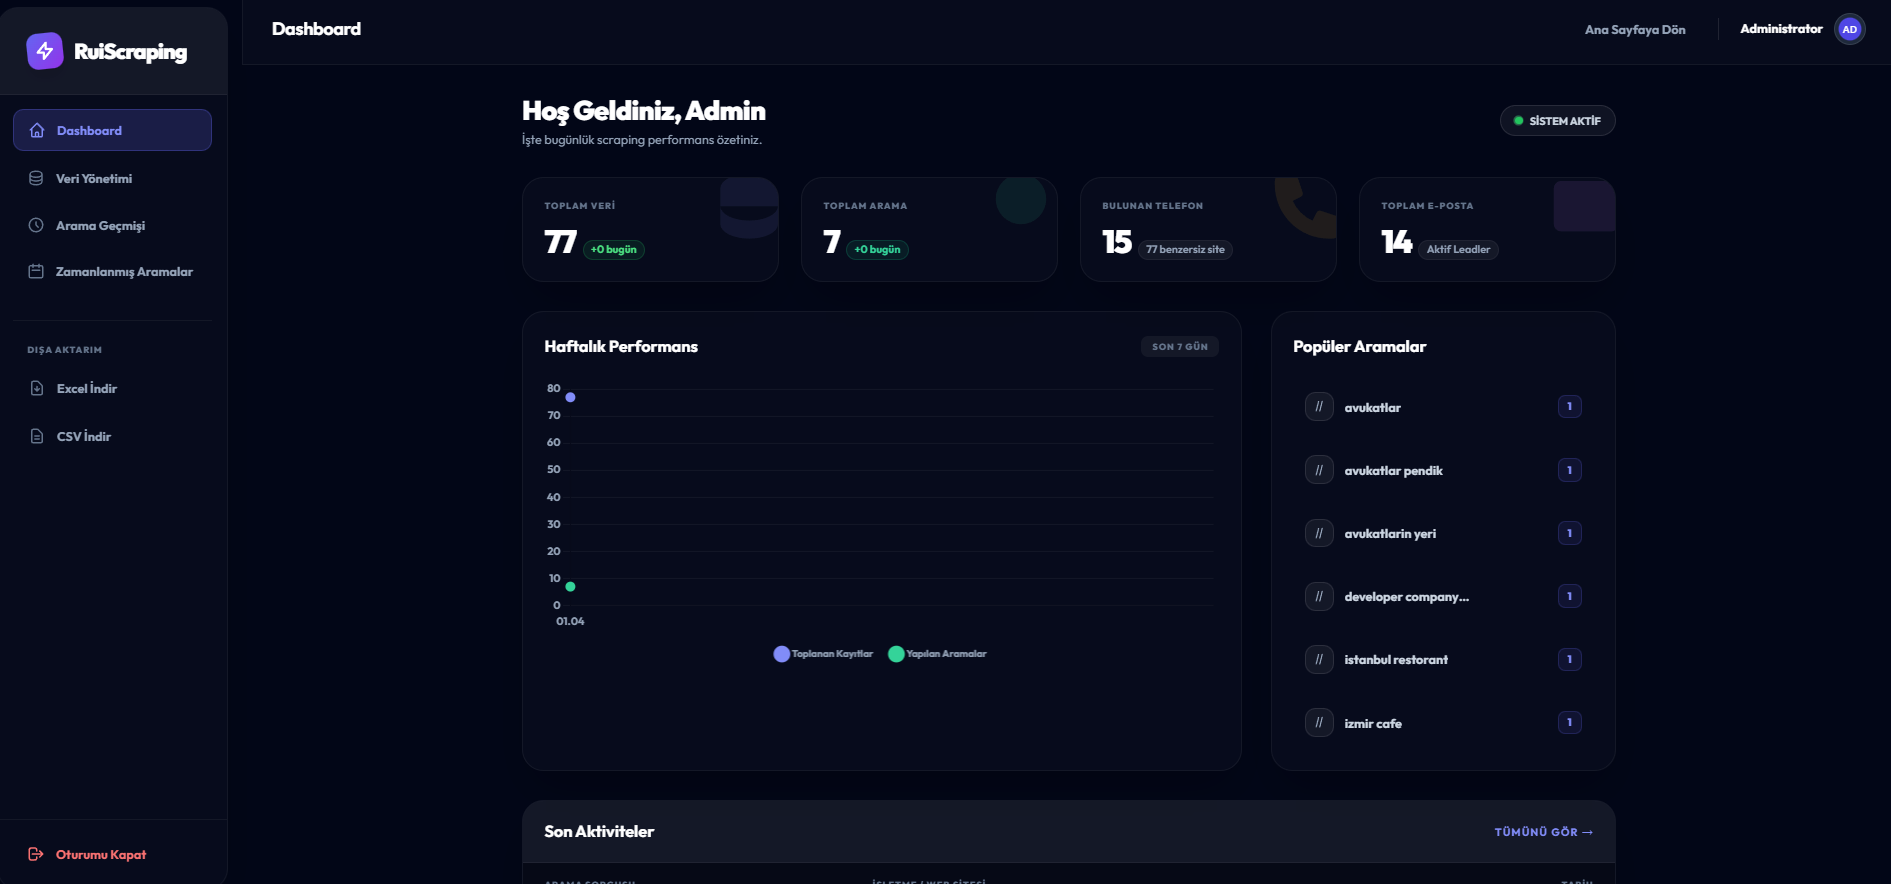This screenshot has height=884, width=1891.
Task: Click the Zamanlanmış Aramalar calendar icon
Action: tap(36, 271)
